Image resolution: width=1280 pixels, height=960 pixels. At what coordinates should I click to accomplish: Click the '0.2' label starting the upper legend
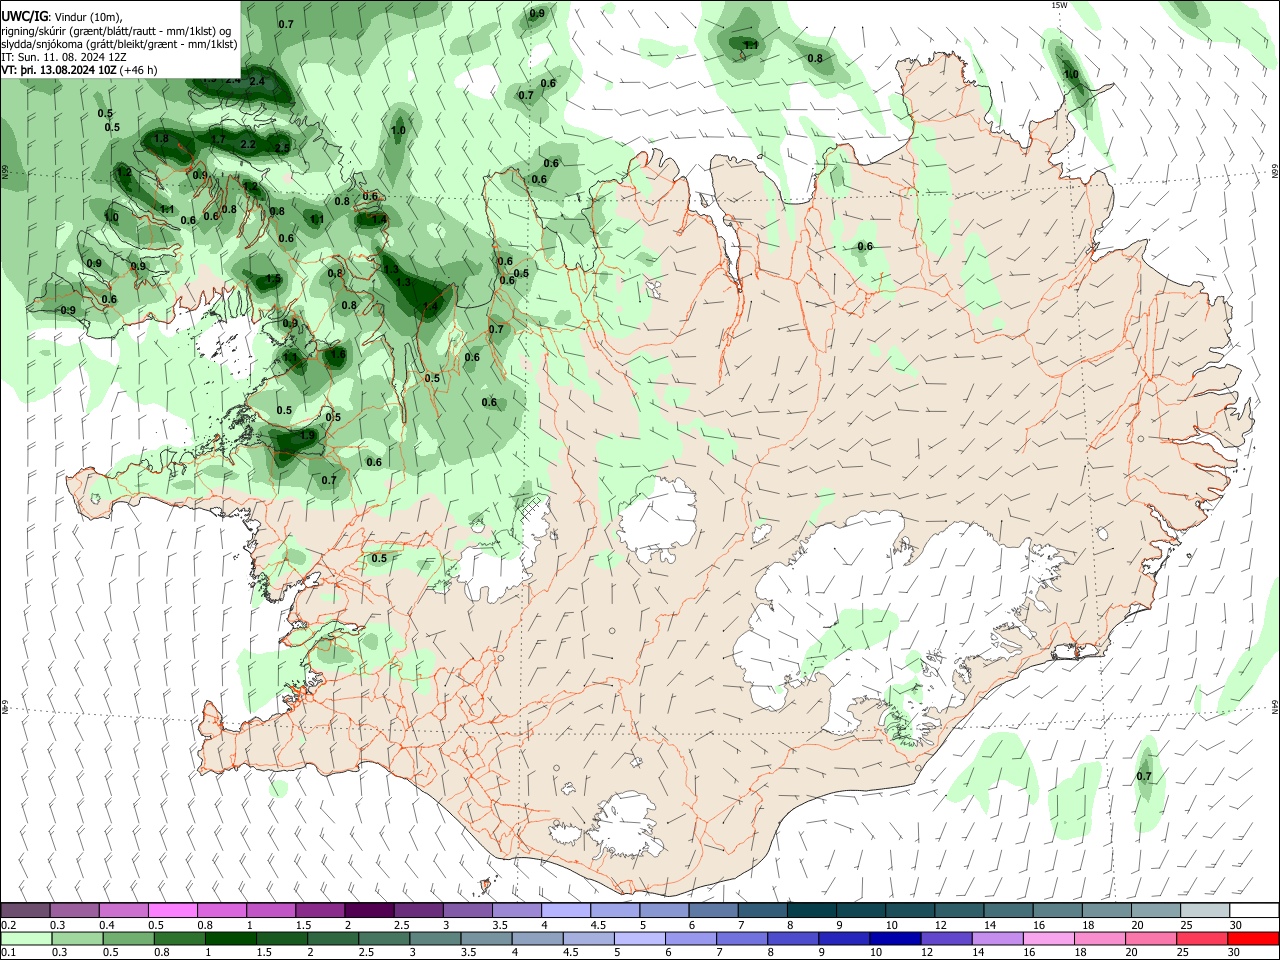coord(8,925)
